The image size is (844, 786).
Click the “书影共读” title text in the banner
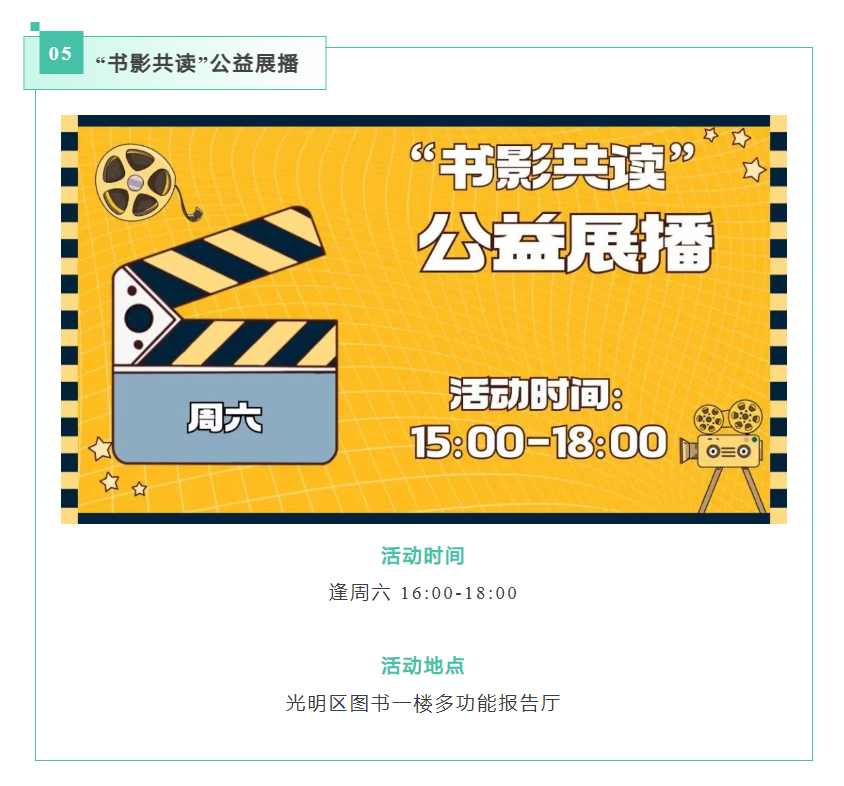[x=552, y=167]
